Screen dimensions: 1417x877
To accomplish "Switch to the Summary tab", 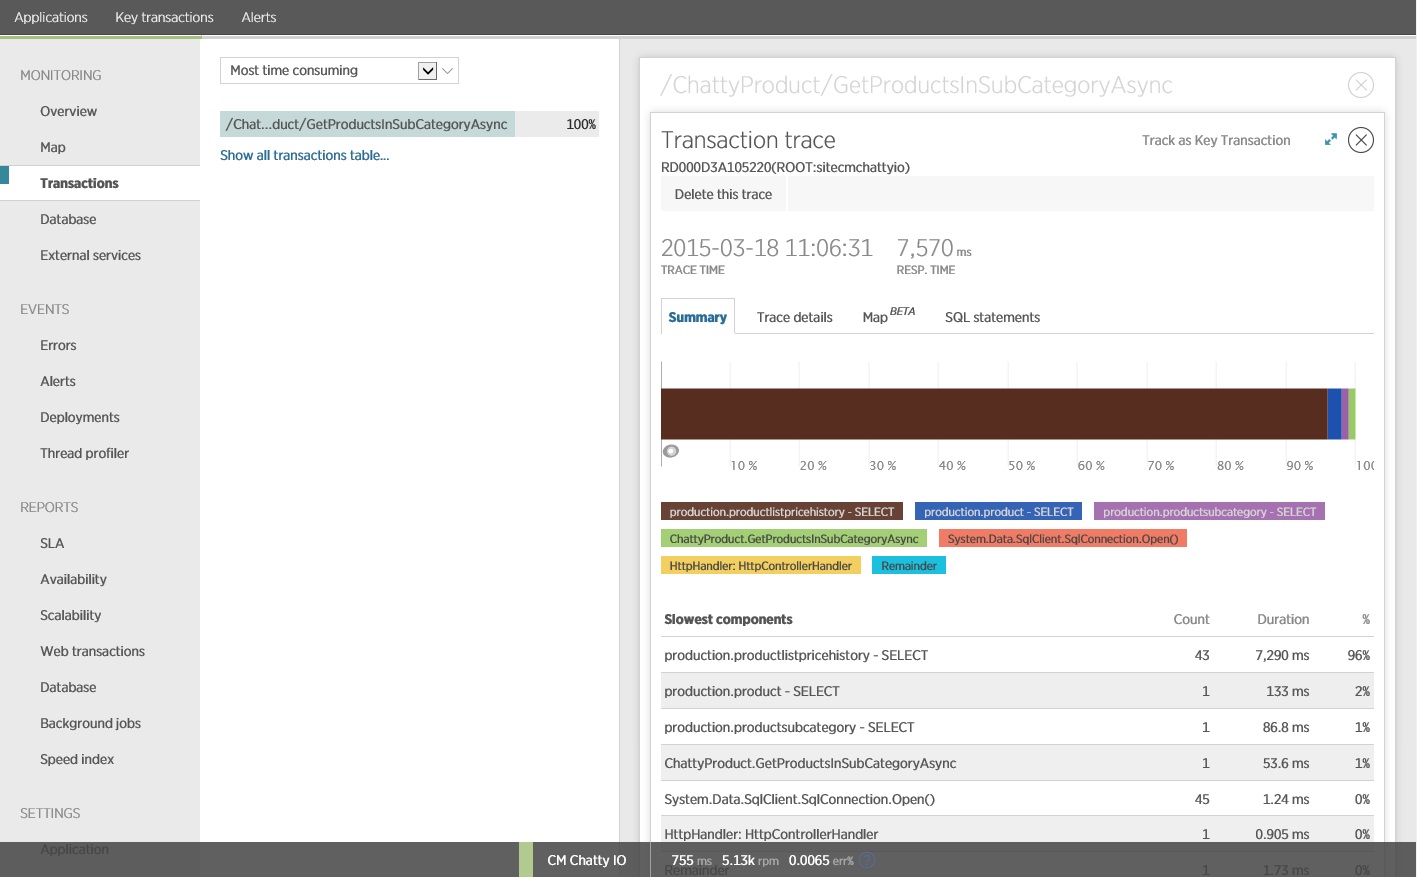I will tap(698, 317).
